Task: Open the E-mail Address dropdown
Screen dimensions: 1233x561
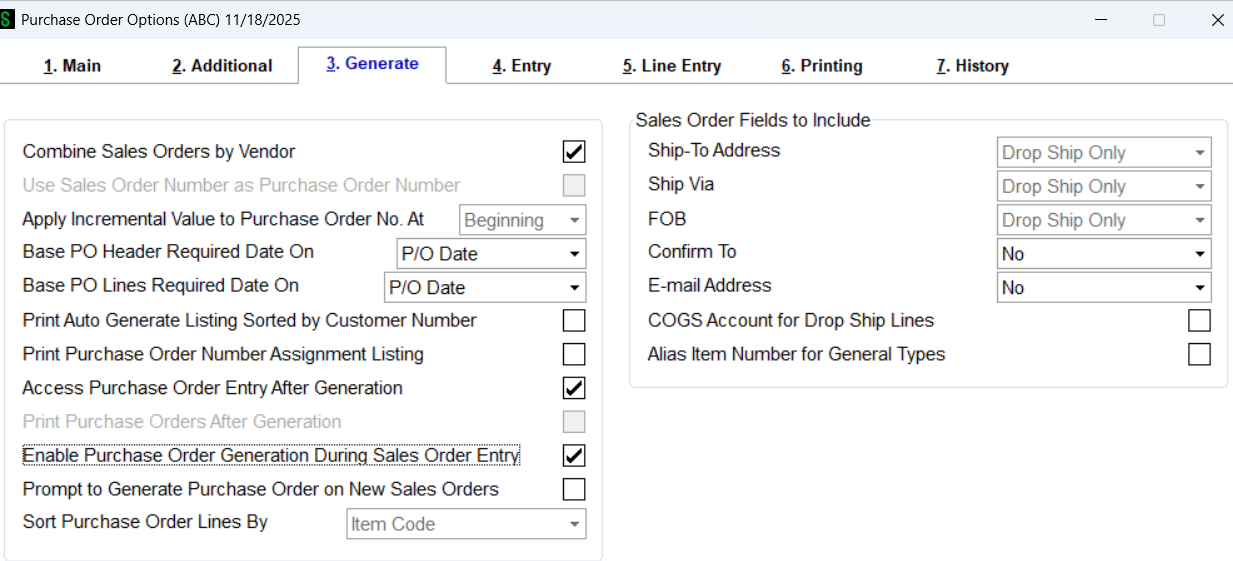Action: (x=1105, y=288)
